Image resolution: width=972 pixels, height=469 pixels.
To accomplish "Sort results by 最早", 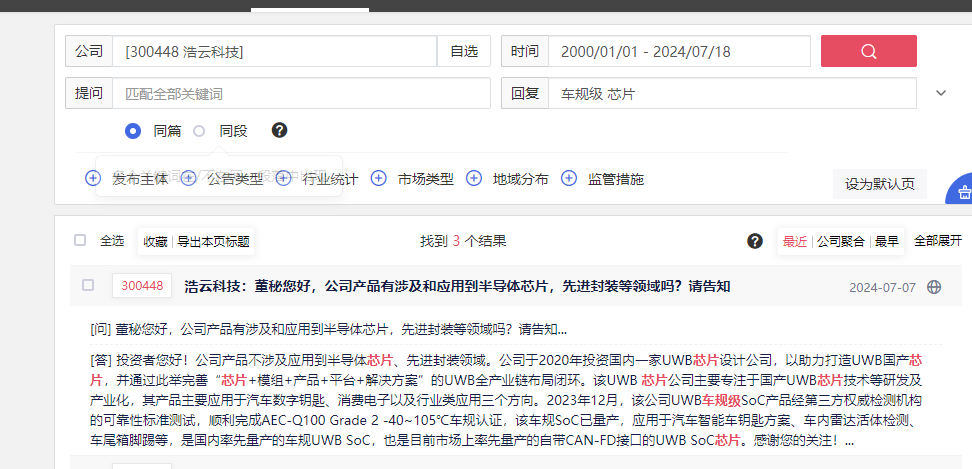I will (x=887, y=241).
